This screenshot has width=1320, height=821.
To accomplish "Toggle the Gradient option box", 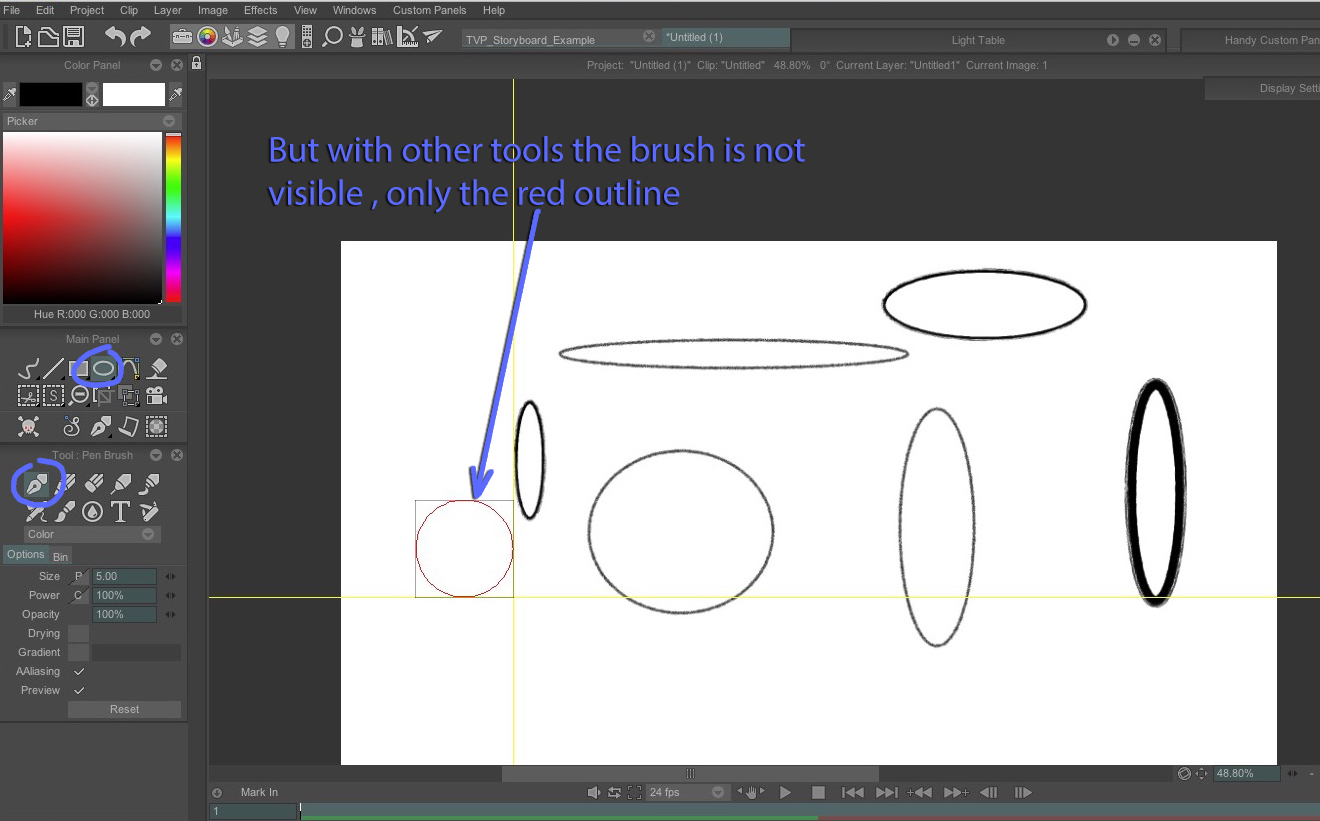I will click(79, 652).
